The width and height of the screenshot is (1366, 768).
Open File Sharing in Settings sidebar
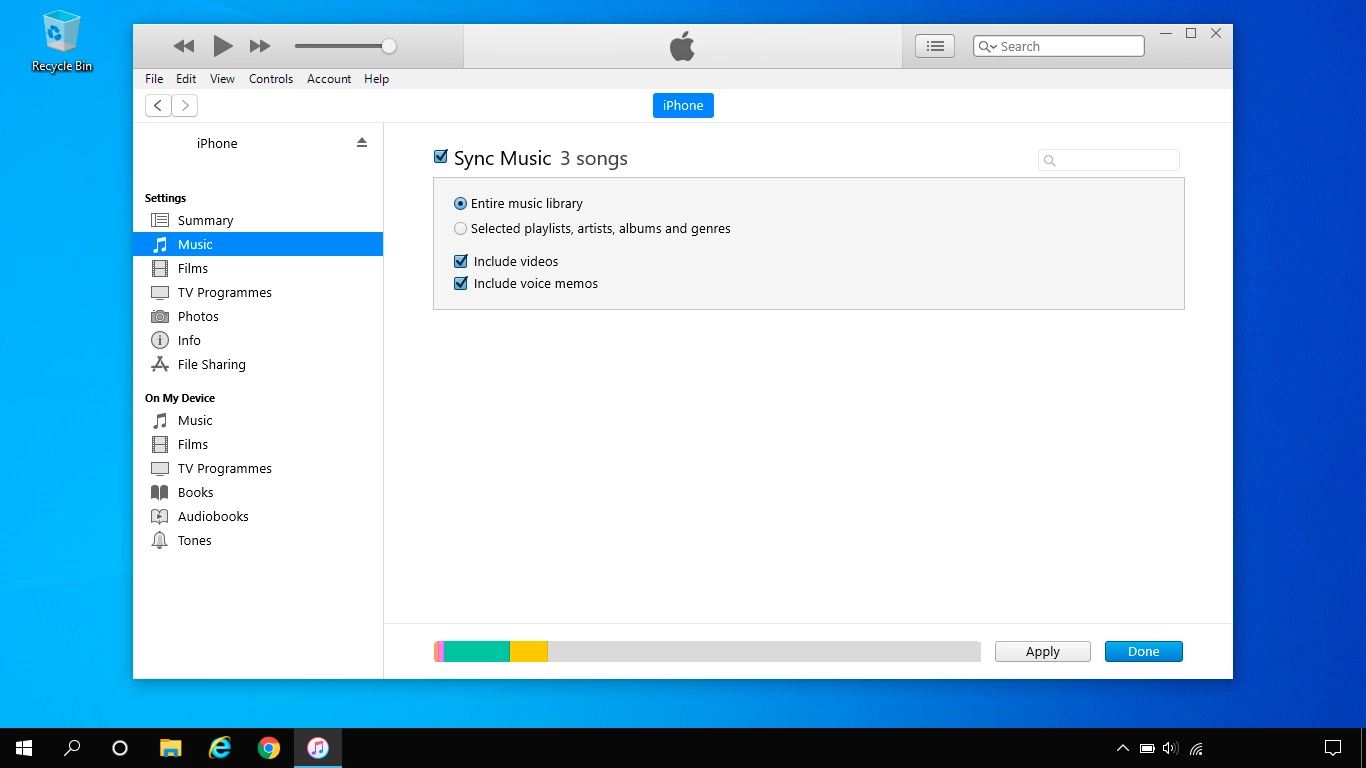(x=211, y=365)
